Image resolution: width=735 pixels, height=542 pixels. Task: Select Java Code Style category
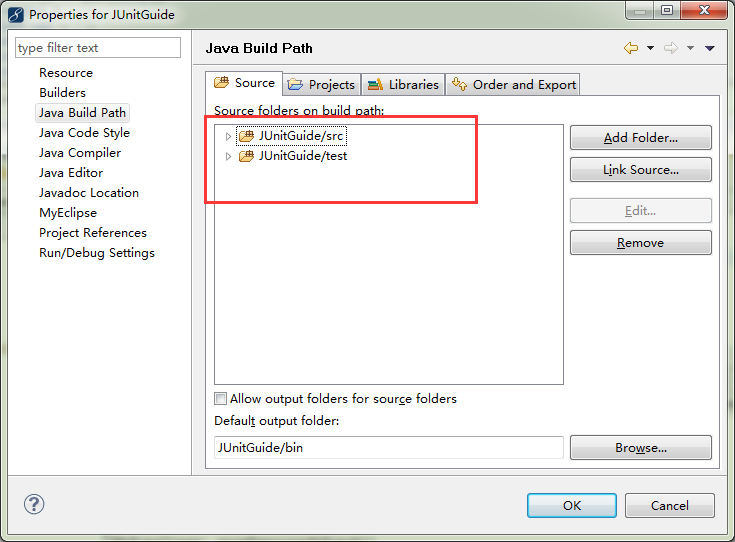point(84,133)
